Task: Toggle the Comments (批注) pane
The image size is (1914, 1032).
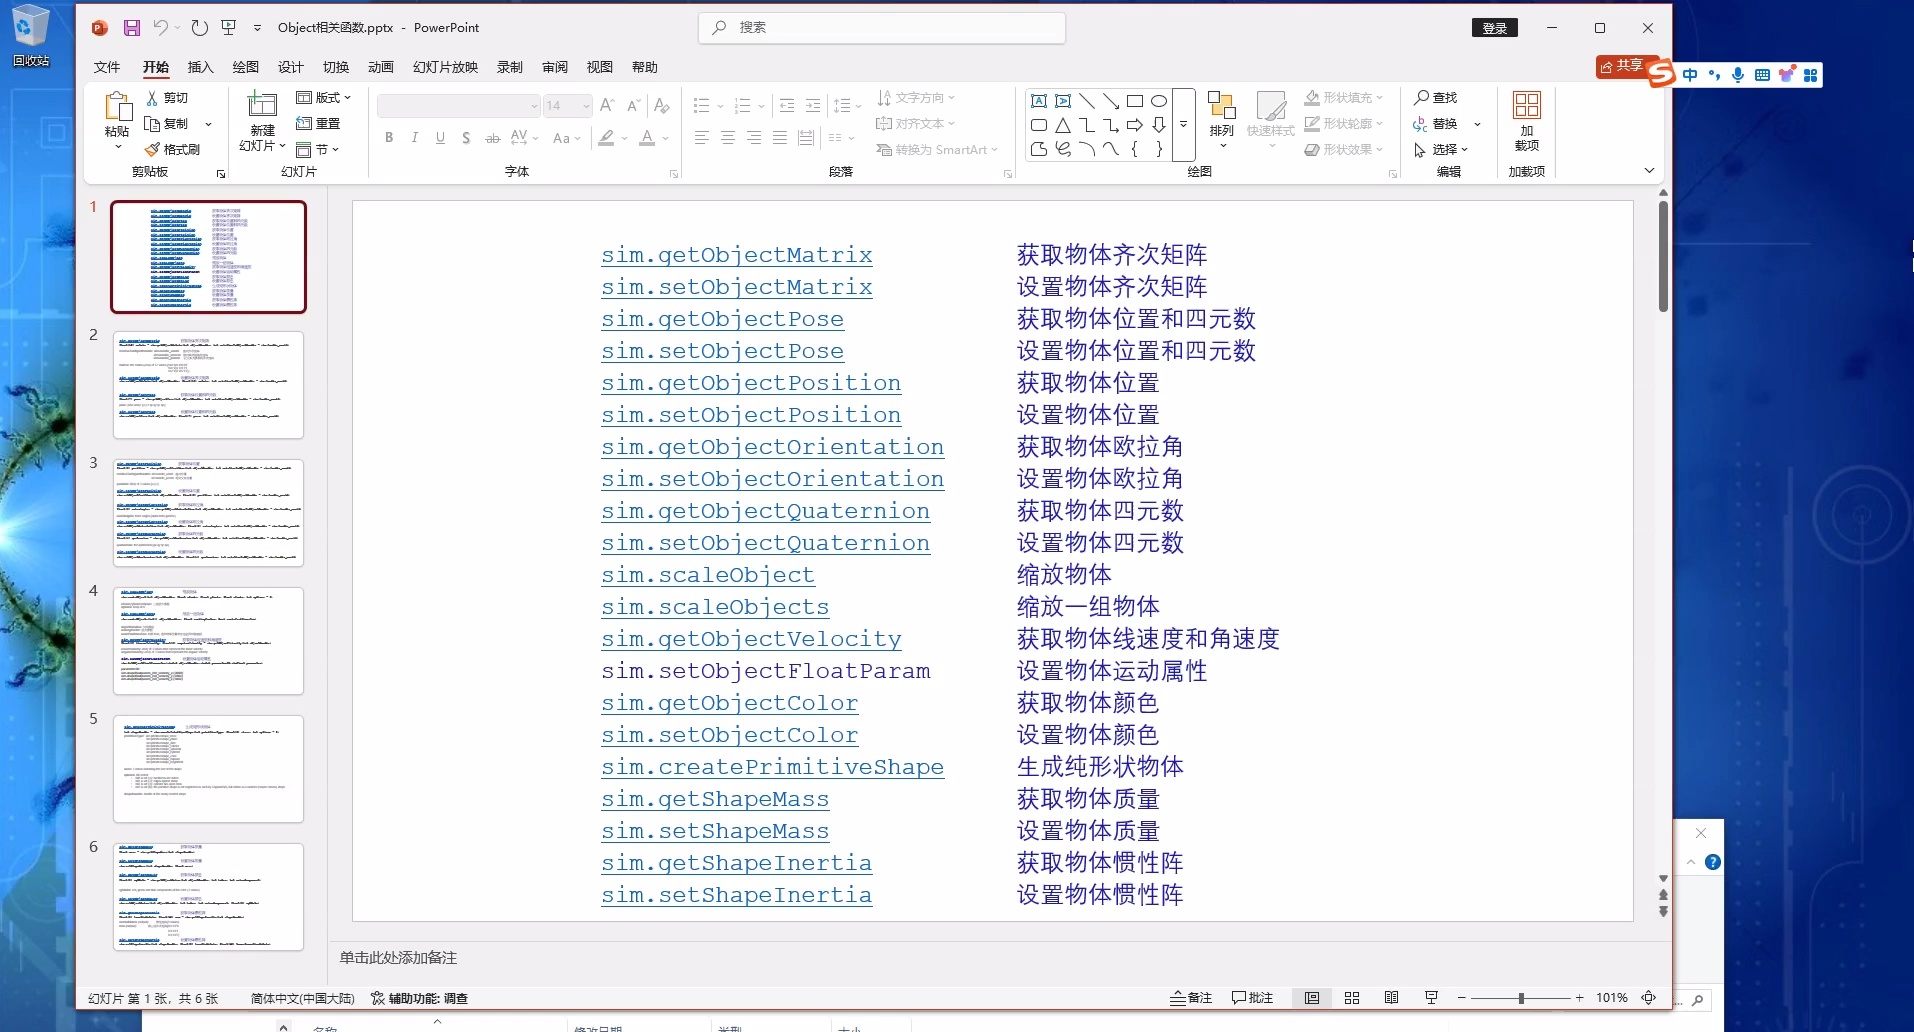Action: pyautogui.click(x=1252, y=998)
